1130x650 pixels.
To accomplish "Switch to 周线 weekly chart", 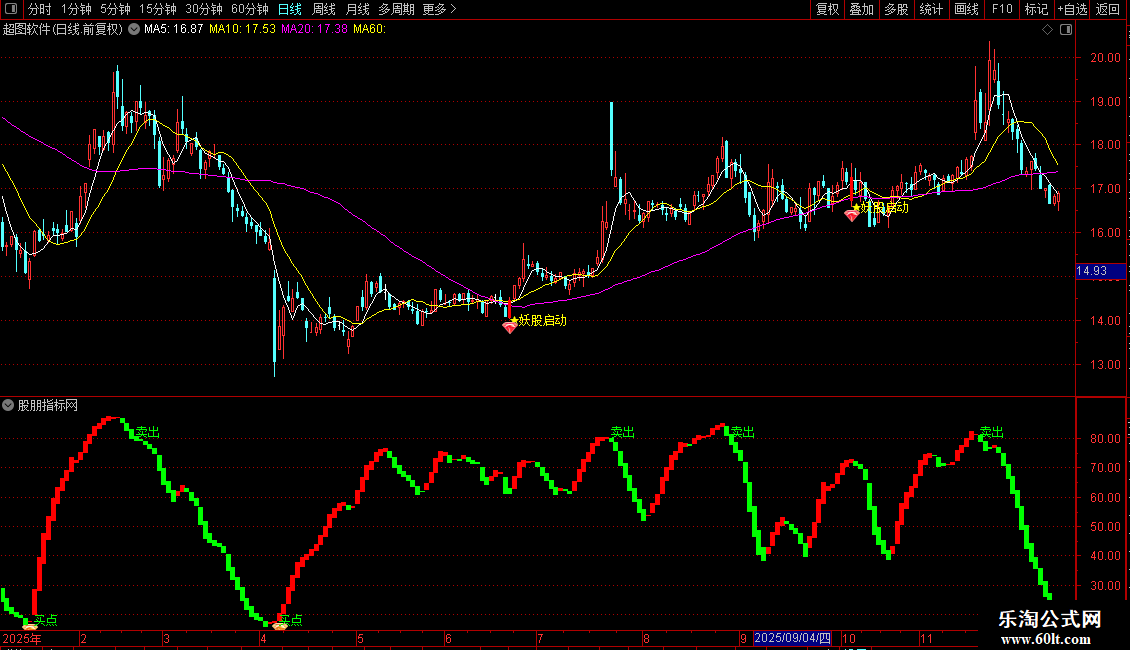I will point(324,9).
